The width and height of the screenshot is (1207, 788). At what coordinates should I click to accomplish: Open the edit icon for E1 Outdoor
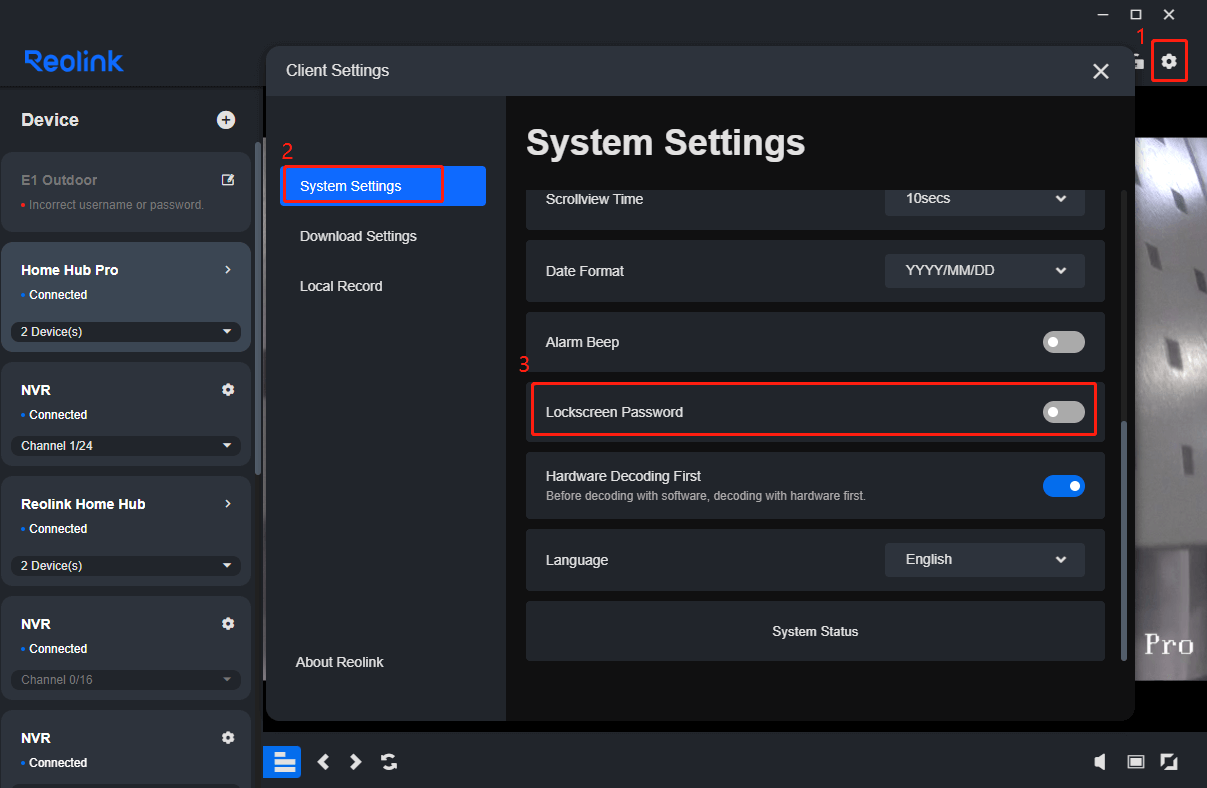[228, 180]
